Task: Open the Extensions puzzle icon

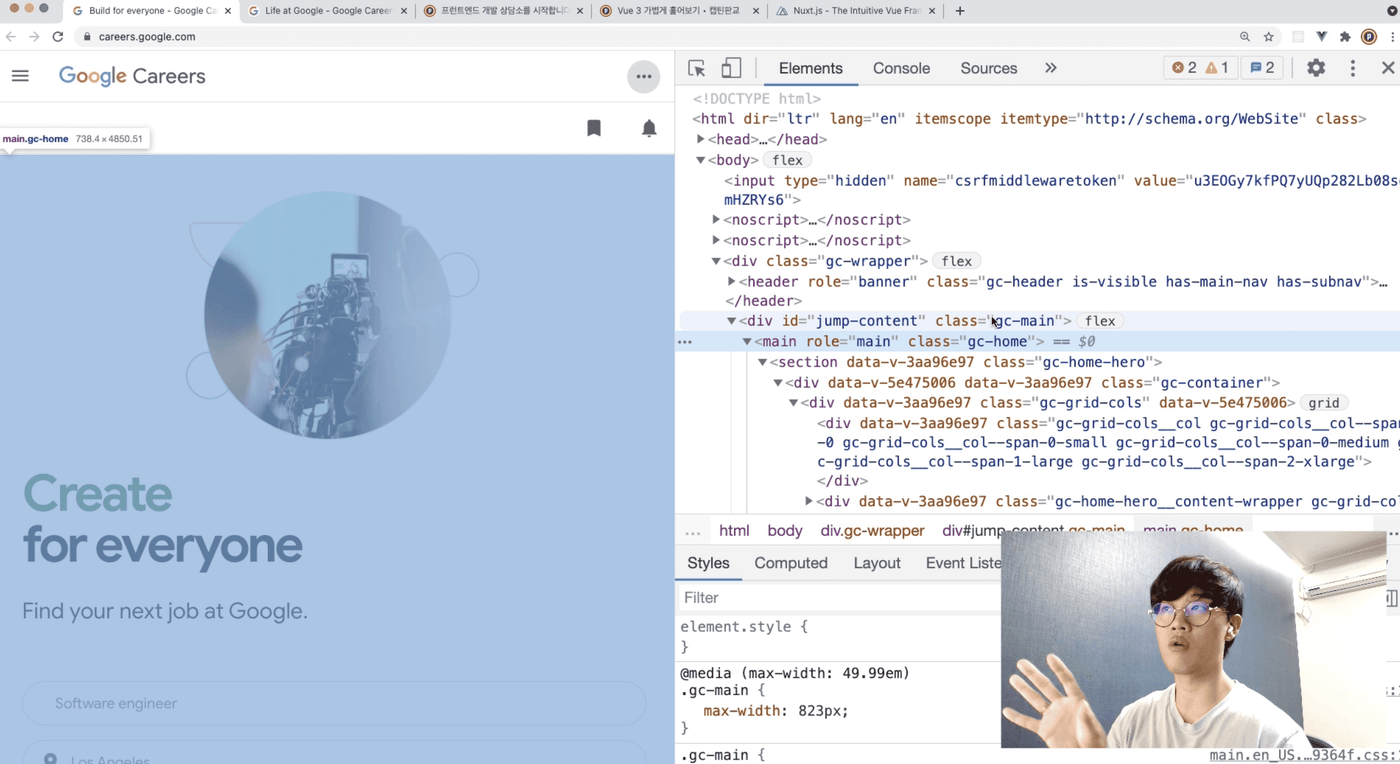Action: click(1345, 36)
